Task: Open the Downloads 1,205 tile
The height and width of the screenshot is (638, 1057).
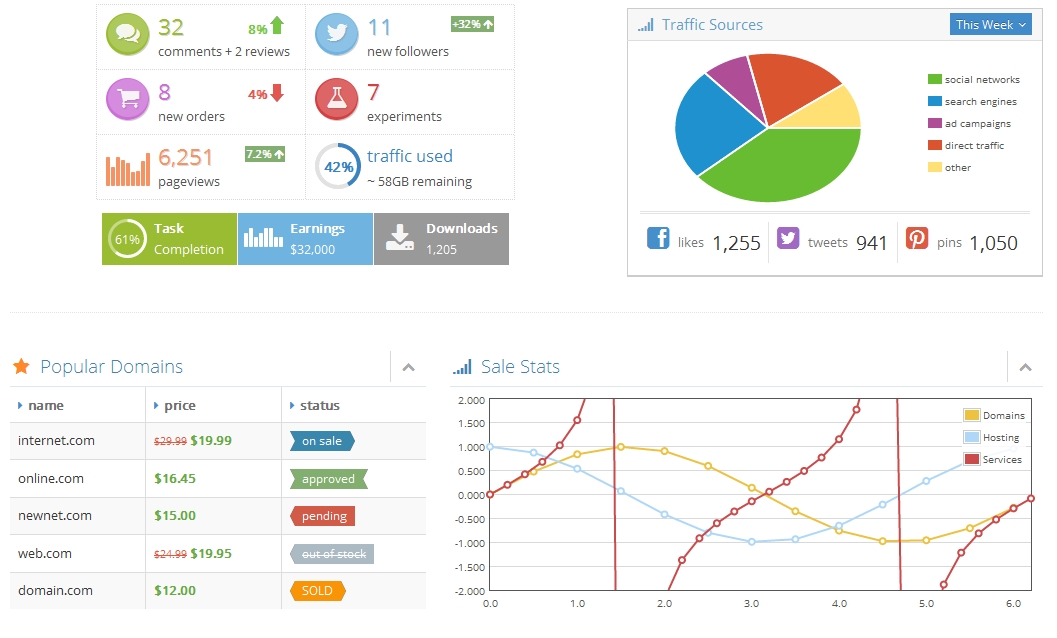Action: coord(442,239)
